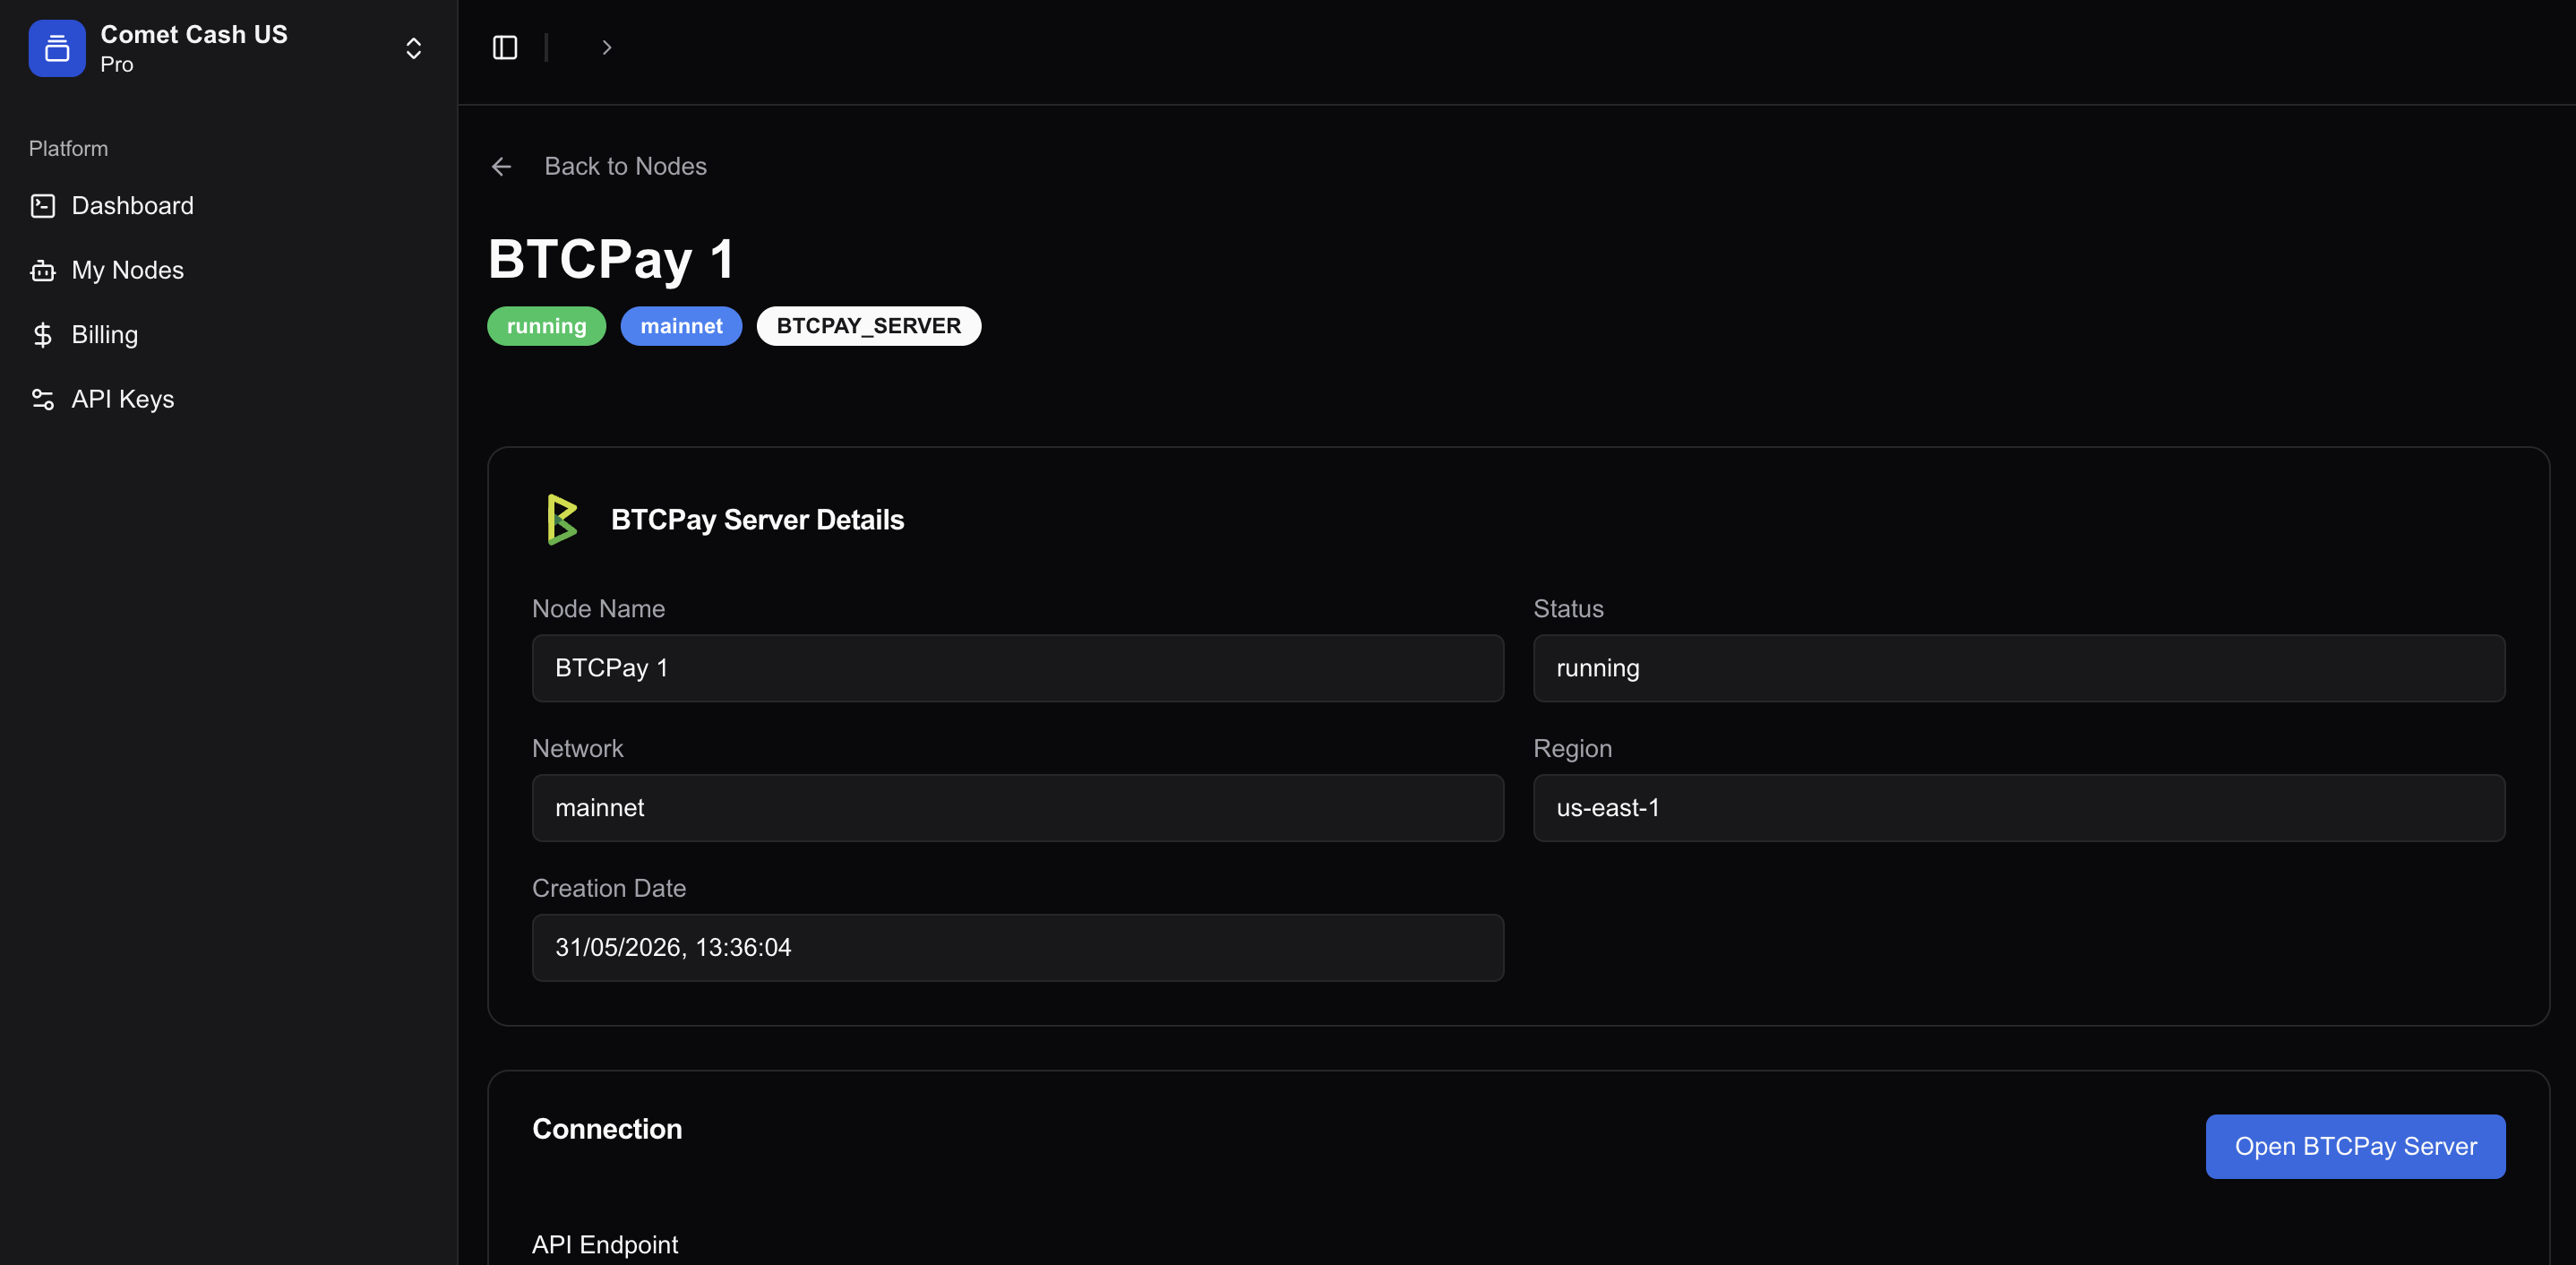Click the My Nodes icon
This screenshot has height=1265, width=2576.
coord(43,270)
